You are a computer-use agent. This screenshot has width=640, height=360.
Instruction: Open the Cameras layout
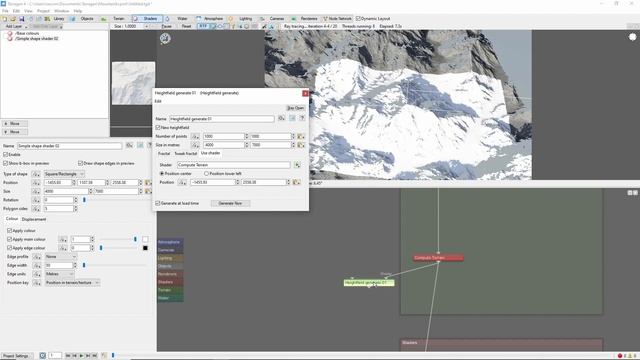pyautogui.click(x=273, y=19)
